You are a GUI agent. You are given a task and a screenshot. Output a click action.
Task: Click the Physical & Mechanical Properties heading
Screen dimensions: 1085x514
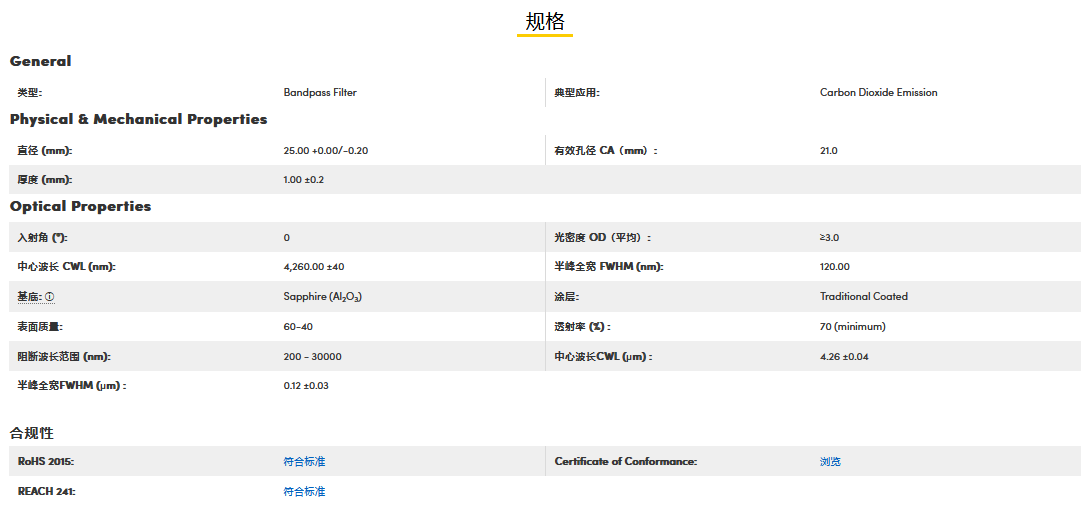pos(138,119)
